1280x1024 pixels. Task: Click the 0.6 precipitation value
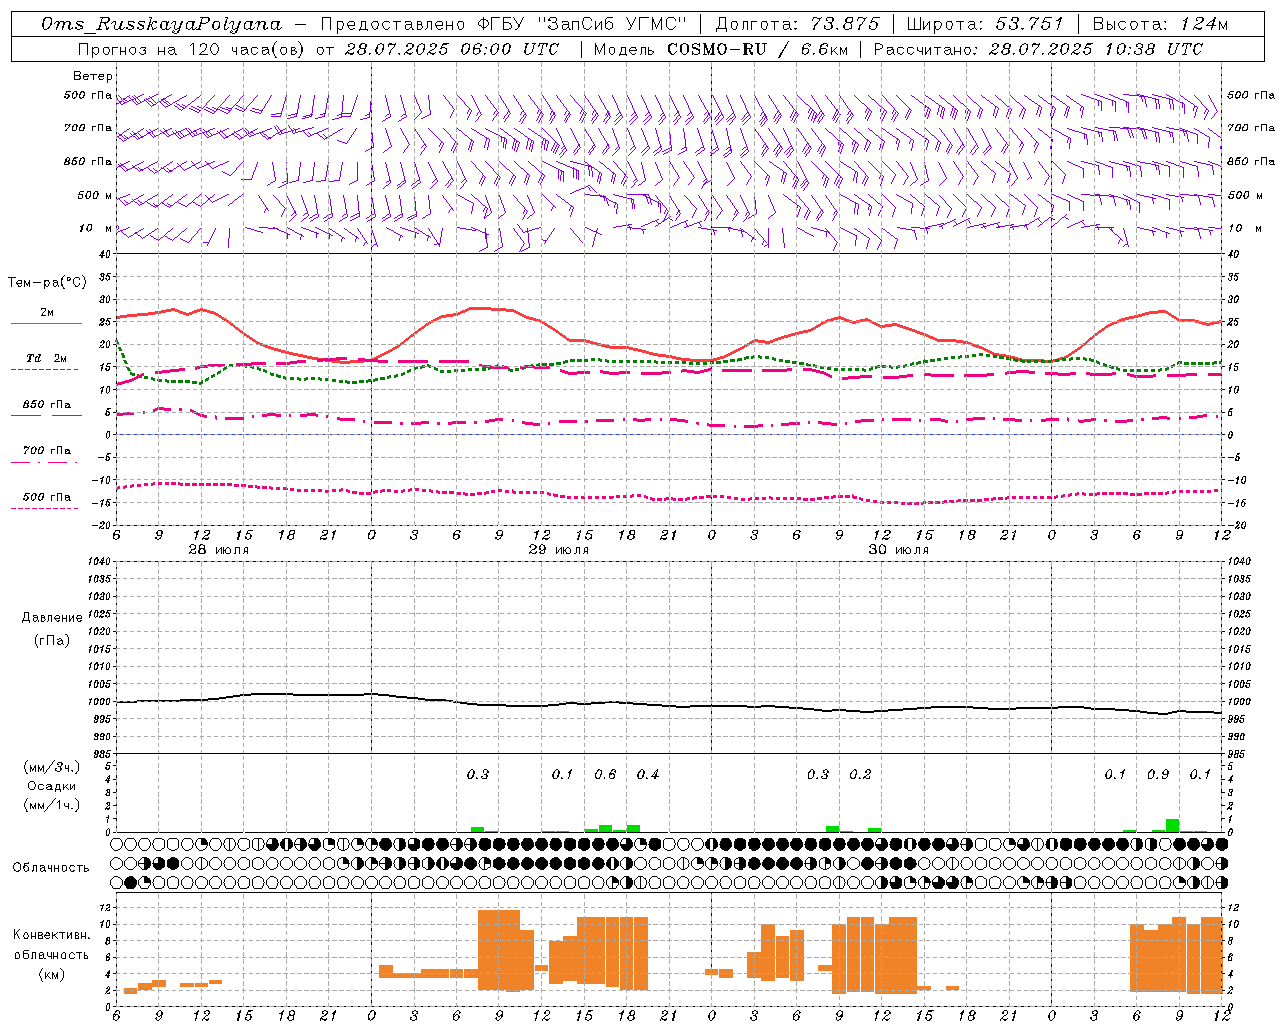tap(605, 775)
